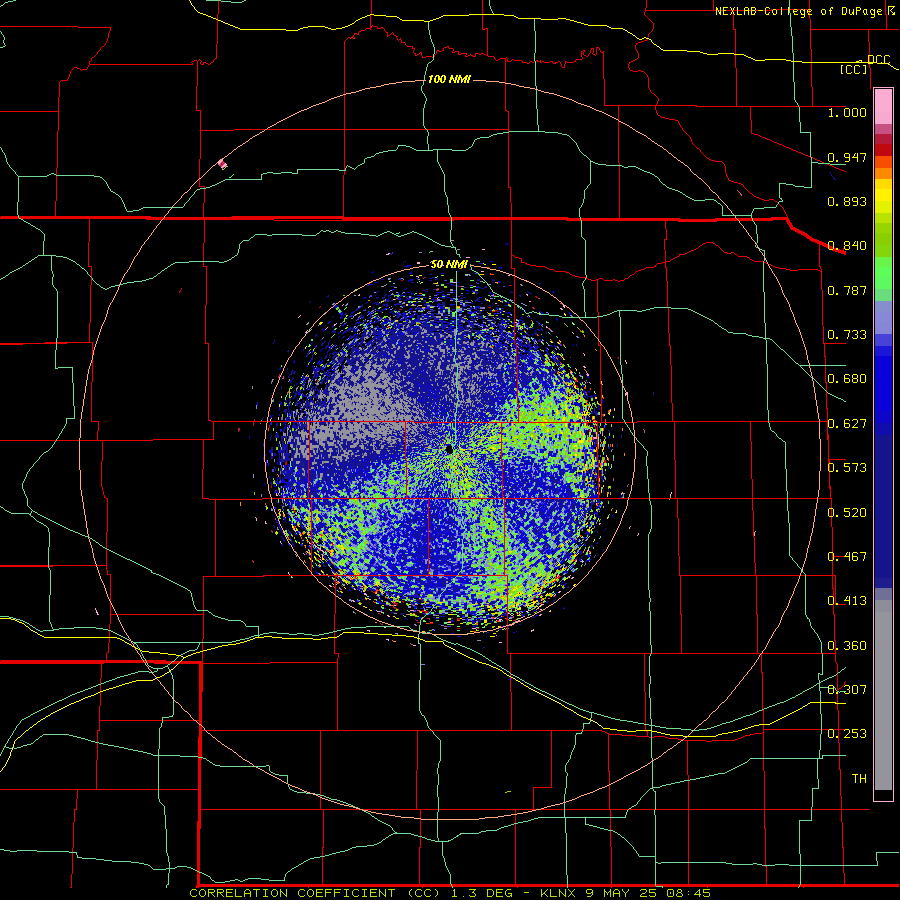Click the 0.253 scale value

click(847, 734)
